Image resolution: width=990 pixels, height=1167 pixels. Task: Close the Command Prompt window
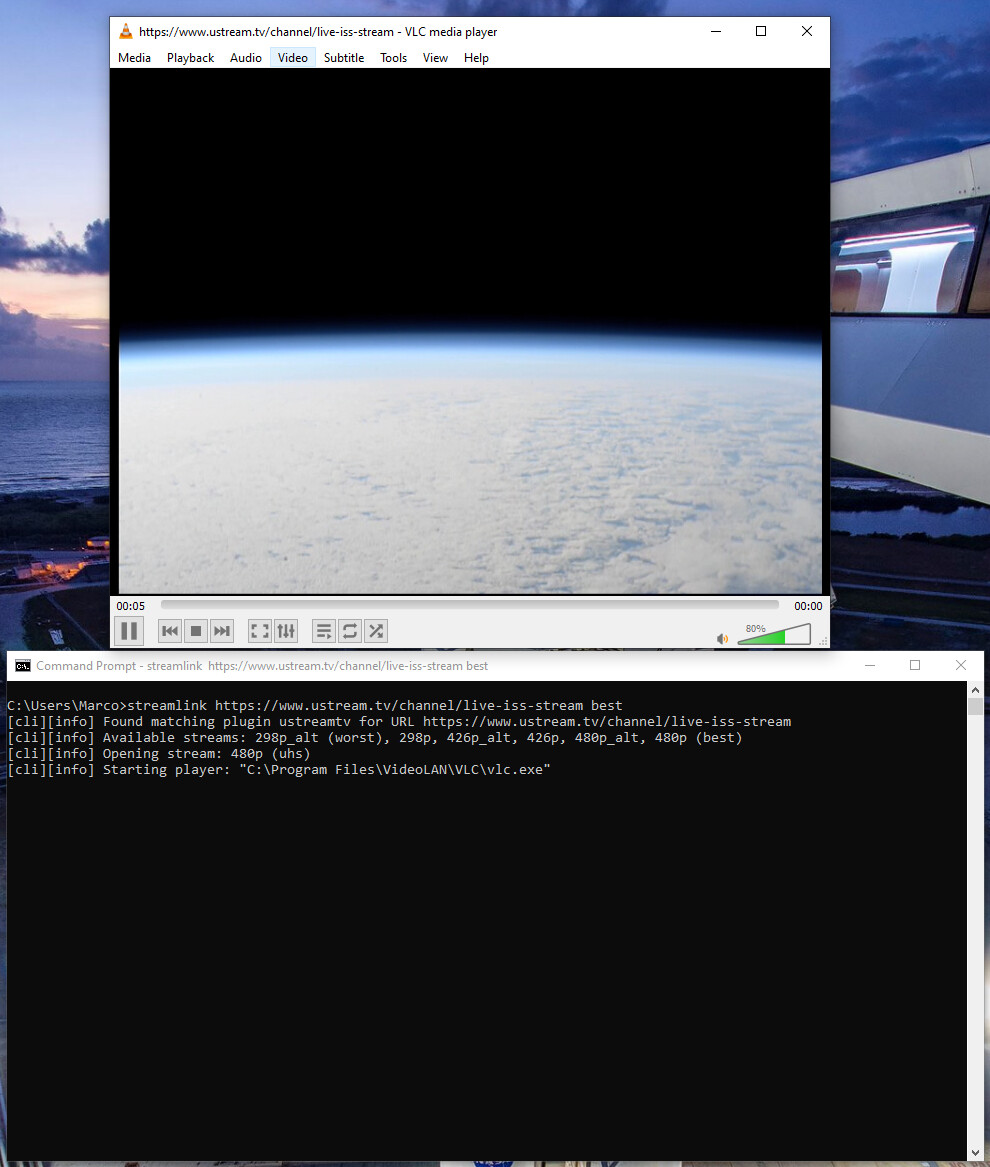pyautogui.click(x=961, y=665)
